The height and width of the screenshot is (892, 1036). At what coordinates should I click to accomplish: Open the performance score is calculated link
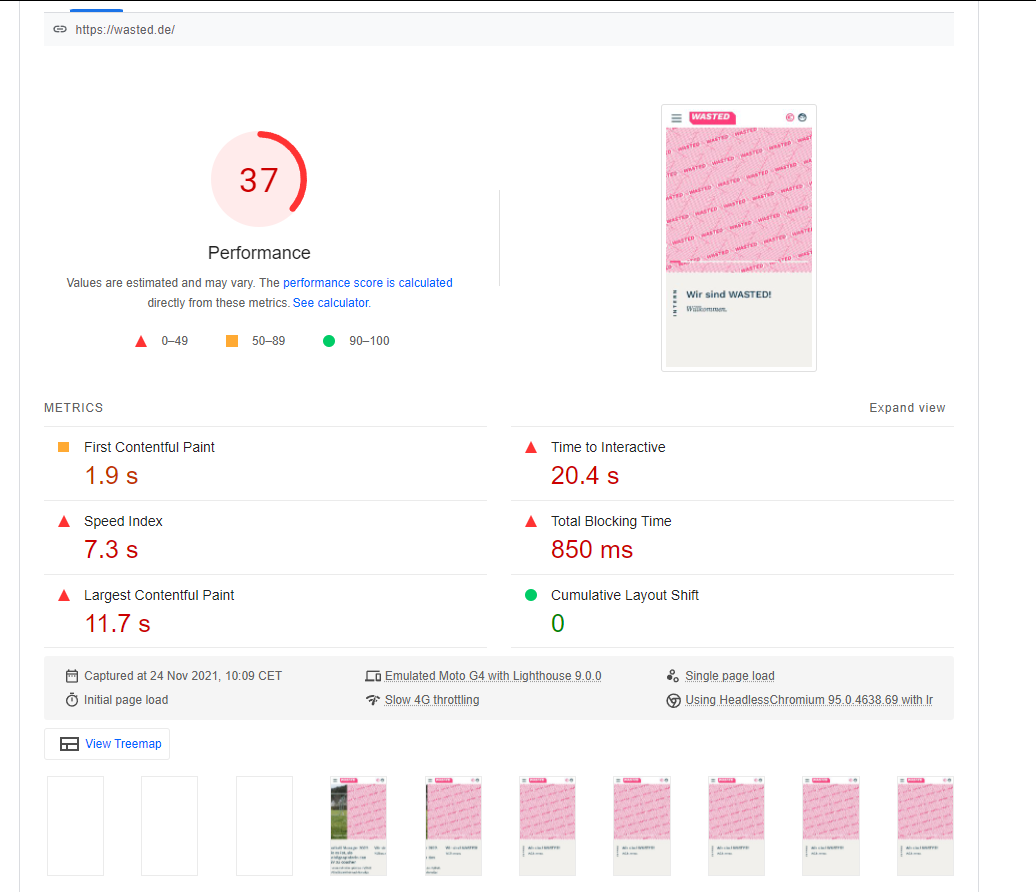pos(367,283)
